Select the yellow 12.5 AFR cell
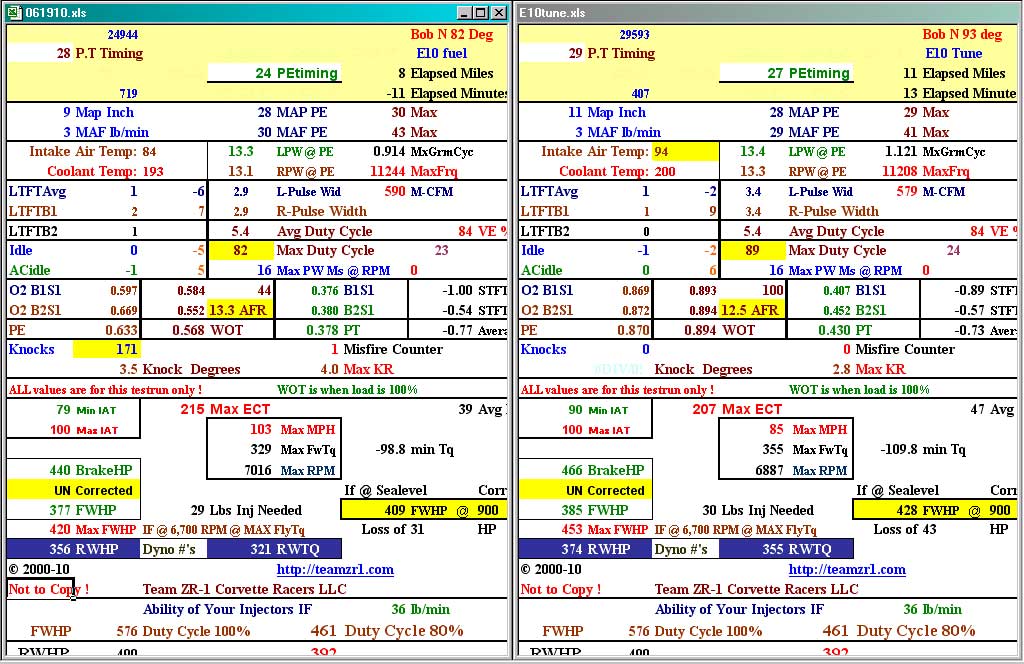The height and width of the screenshot is (664, 1024). pos(750,310)
